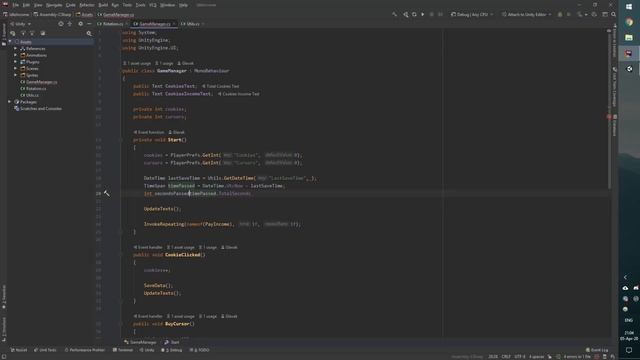This screenshot has width=640, height=360.
Task: Expand the Packages node
Action: tap(10, 102)
